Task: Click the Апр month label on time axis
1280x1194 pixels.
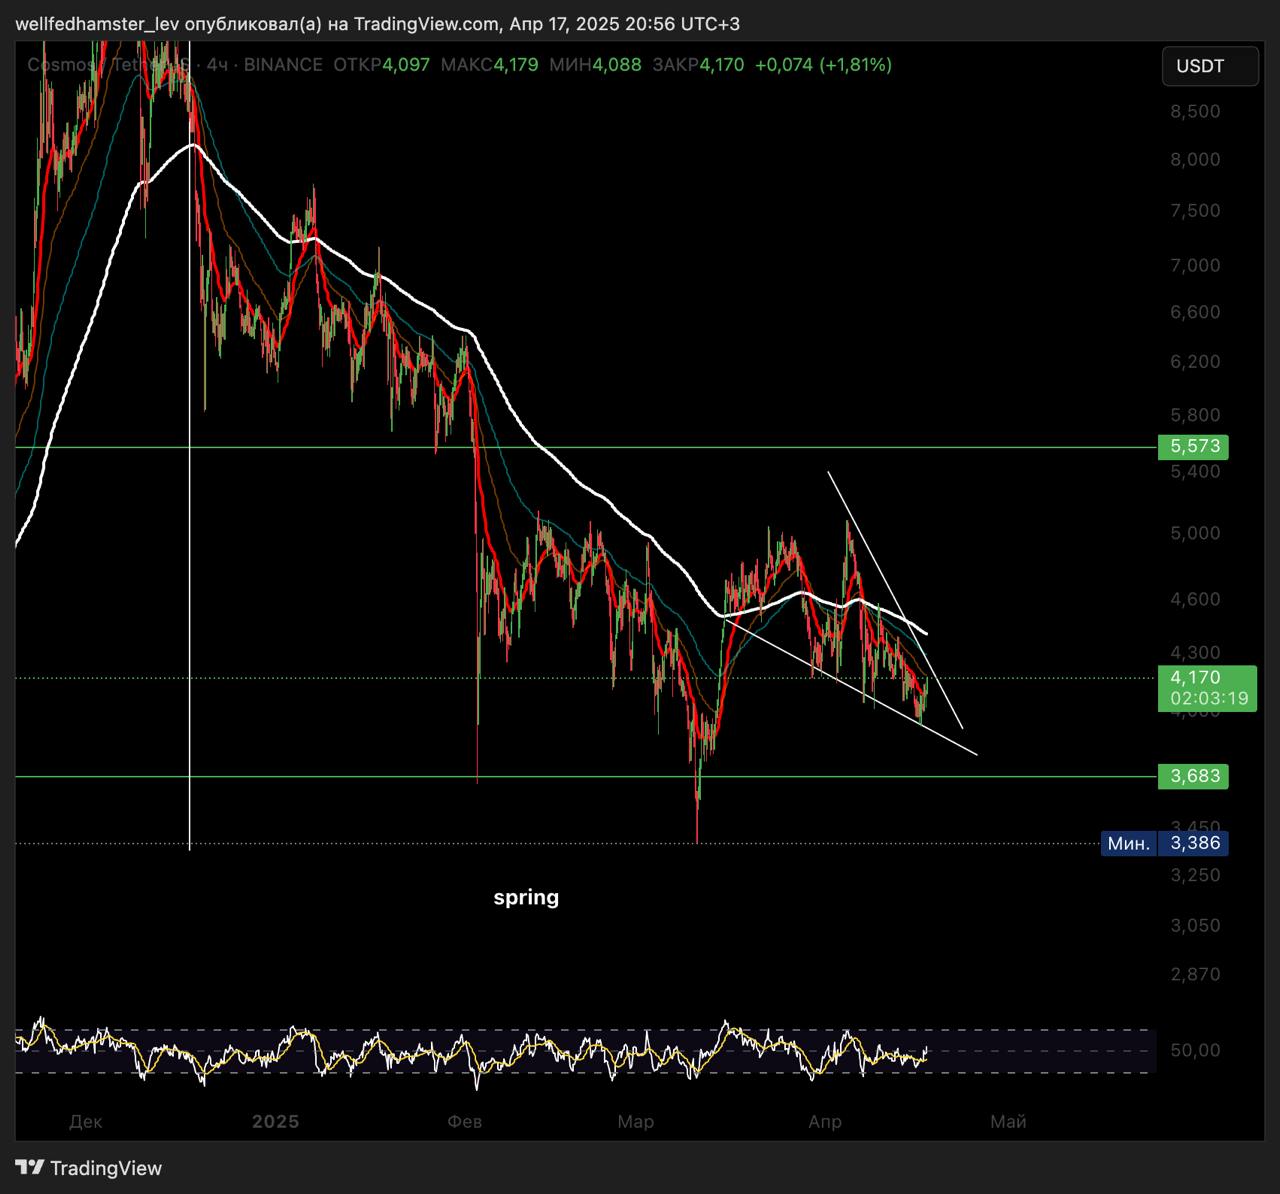Action: [825, 1121]
